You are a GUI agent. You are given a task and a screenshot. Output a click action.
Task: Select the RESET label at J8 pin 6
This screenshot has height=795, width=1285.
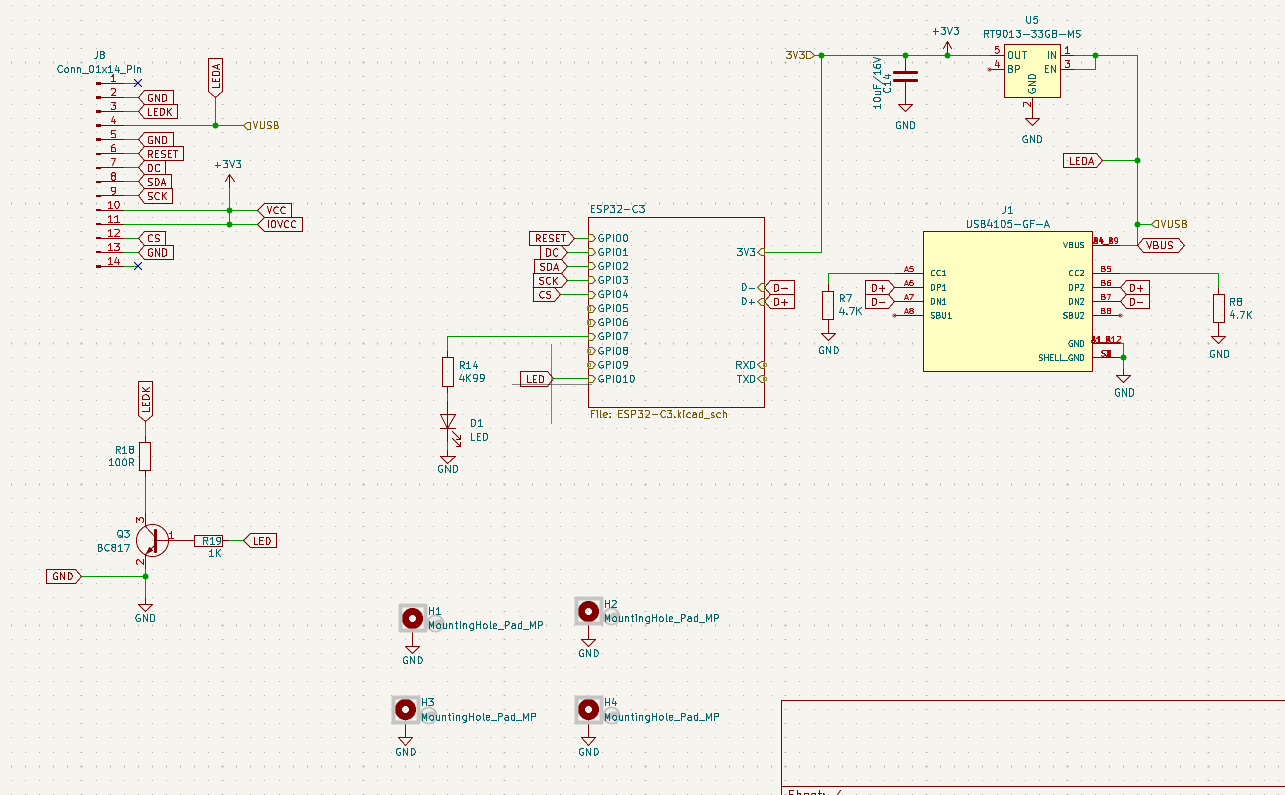[160, 154]
